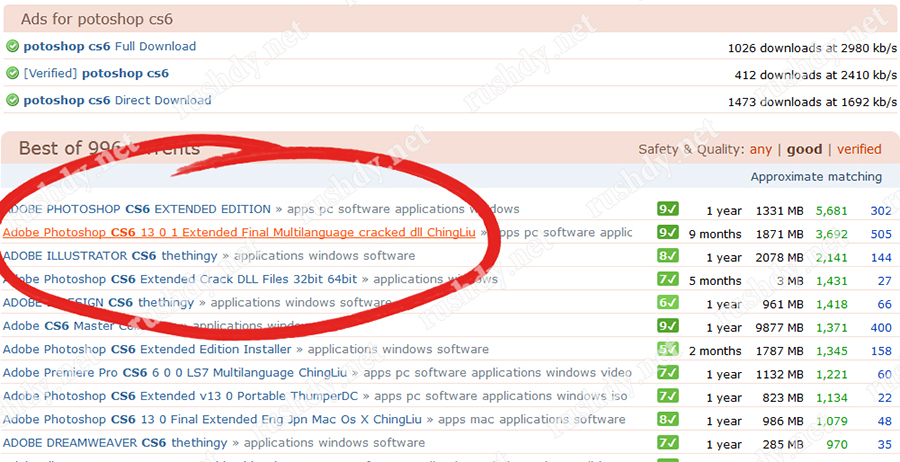Filter Safety & Quality by 'verified'

(859, 149)
